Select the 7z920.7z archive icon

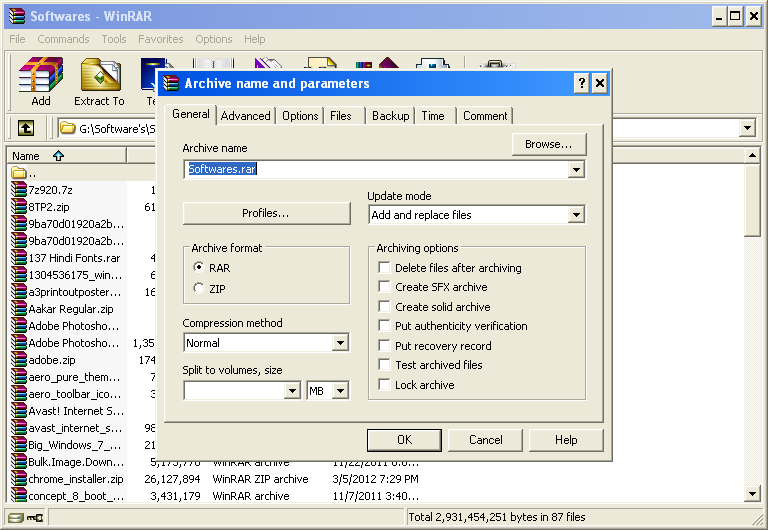19,190
